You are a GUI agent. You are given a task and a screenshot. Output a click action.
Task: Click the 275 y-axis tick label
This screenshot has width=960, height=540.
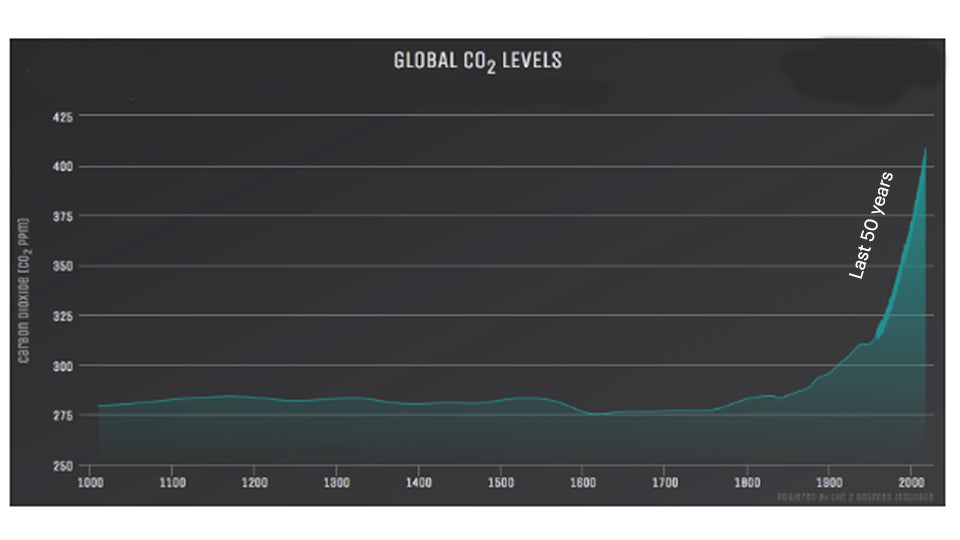click(x=62, y=416)
